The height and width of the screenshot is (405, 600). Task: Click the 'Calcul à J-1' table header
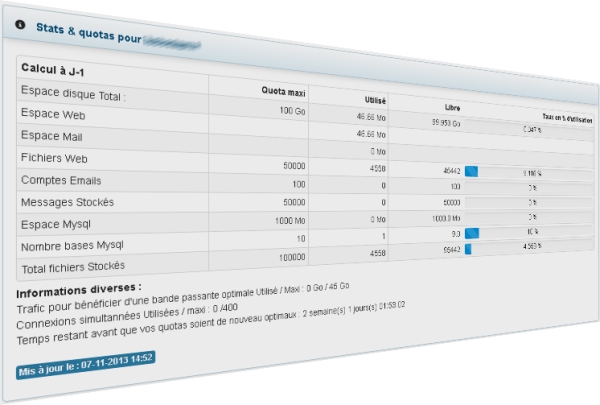[x=53, y=69]
